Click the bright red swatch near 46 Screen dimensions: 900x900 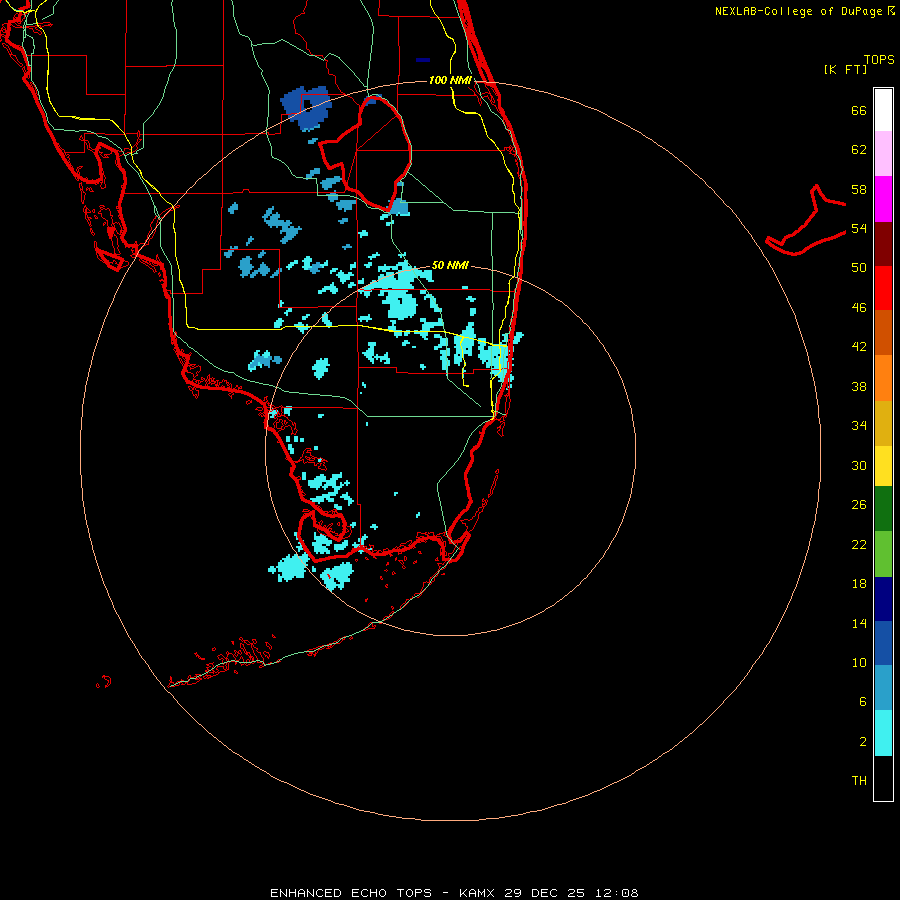coord(883,288)
